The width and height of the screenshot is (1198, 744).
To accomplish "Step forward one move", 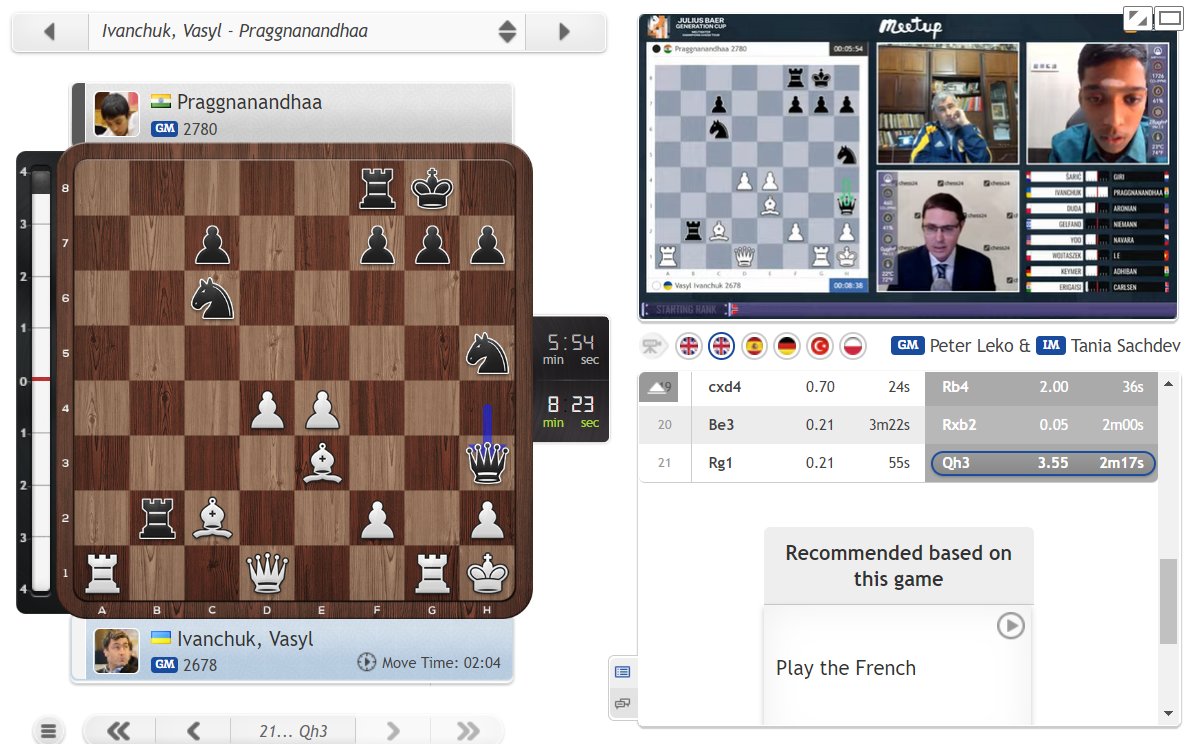I will (x=393, y=731).
